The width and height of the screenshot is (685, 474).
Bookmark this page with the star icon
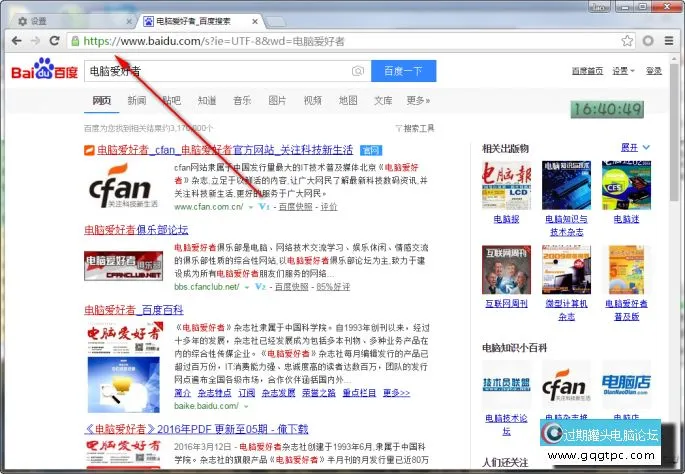(x=627, y=41)
